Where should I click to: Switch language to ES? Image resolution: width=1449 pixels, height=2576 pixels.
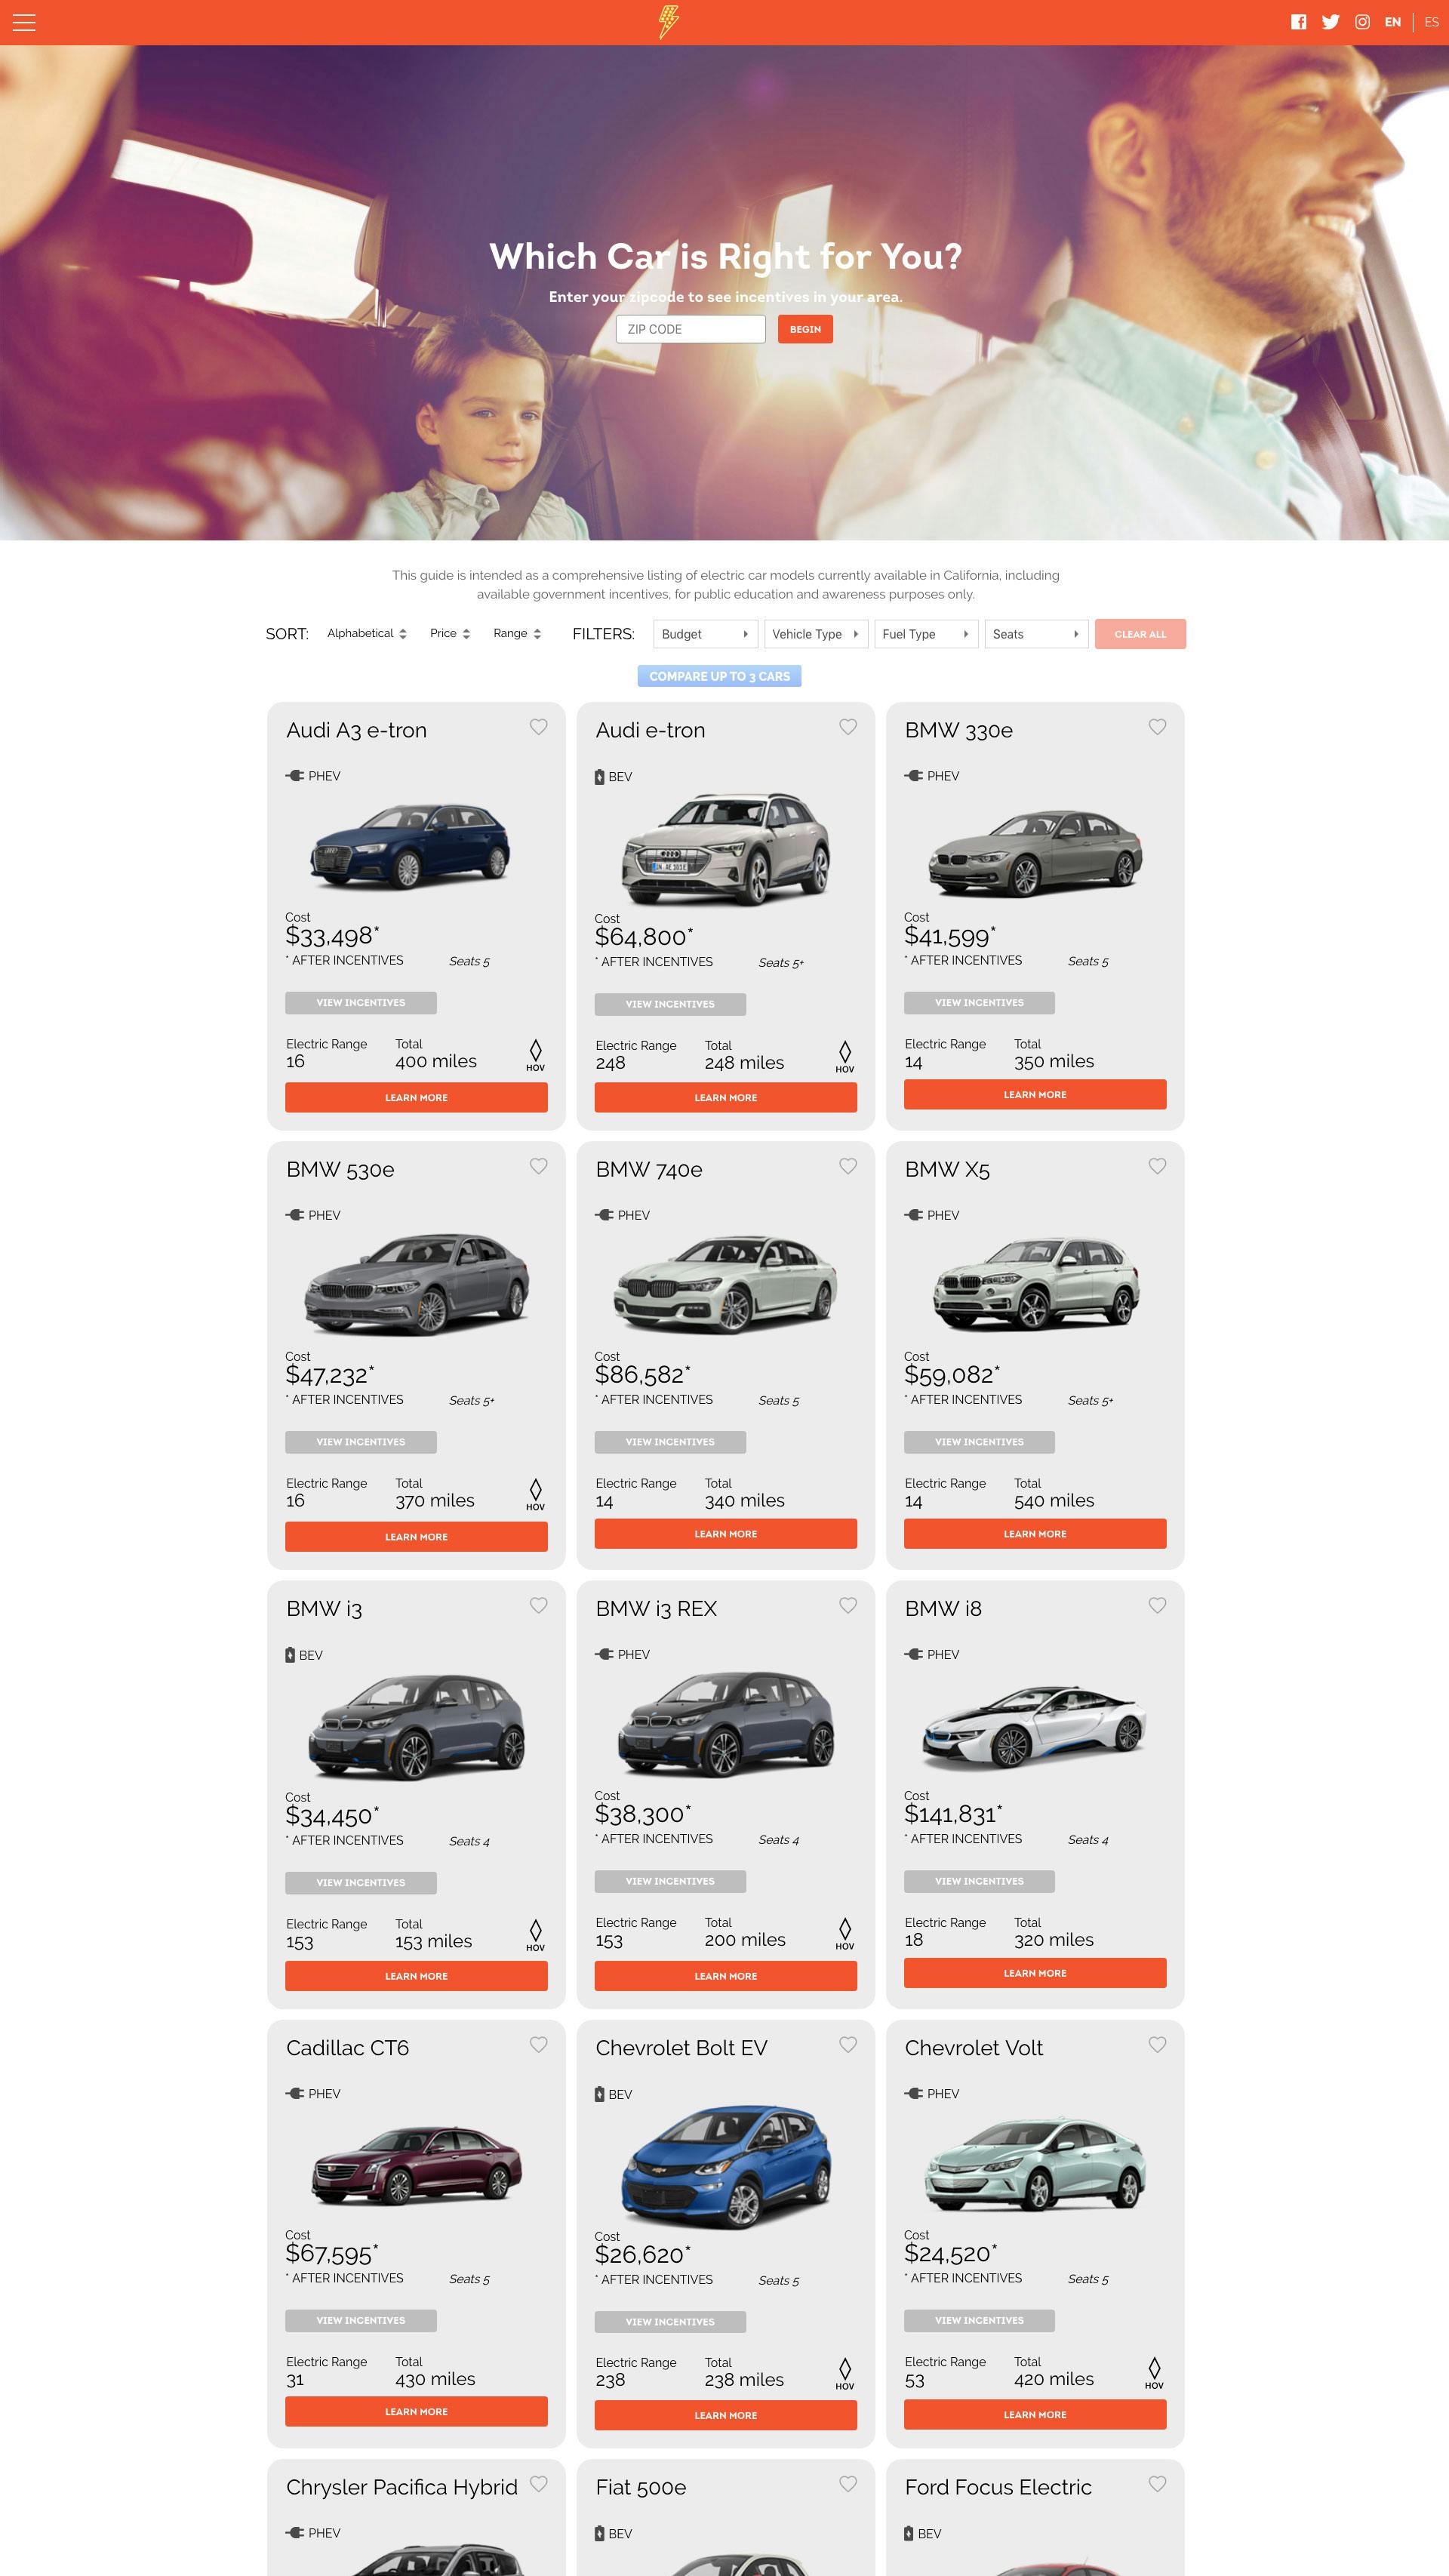pos(1431,22)
